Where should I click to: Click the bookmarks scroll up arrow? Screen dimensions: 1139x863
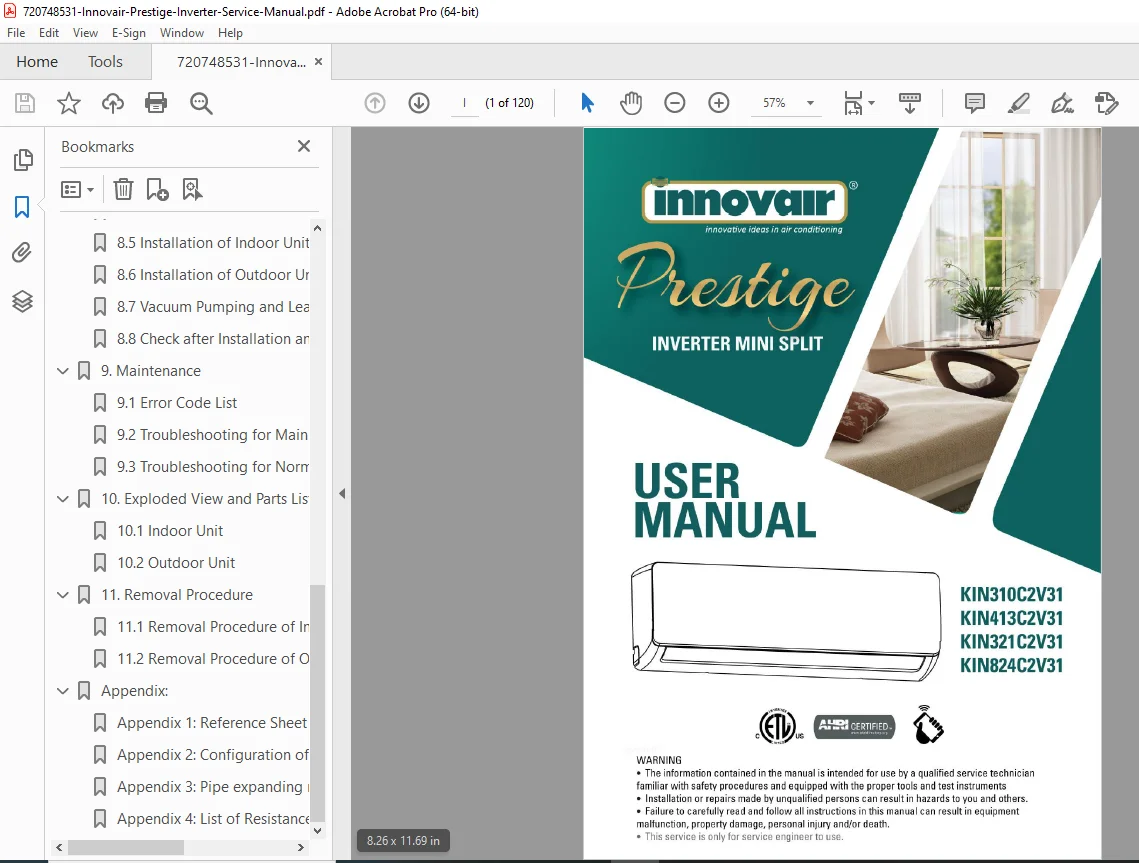coord(317,228)
